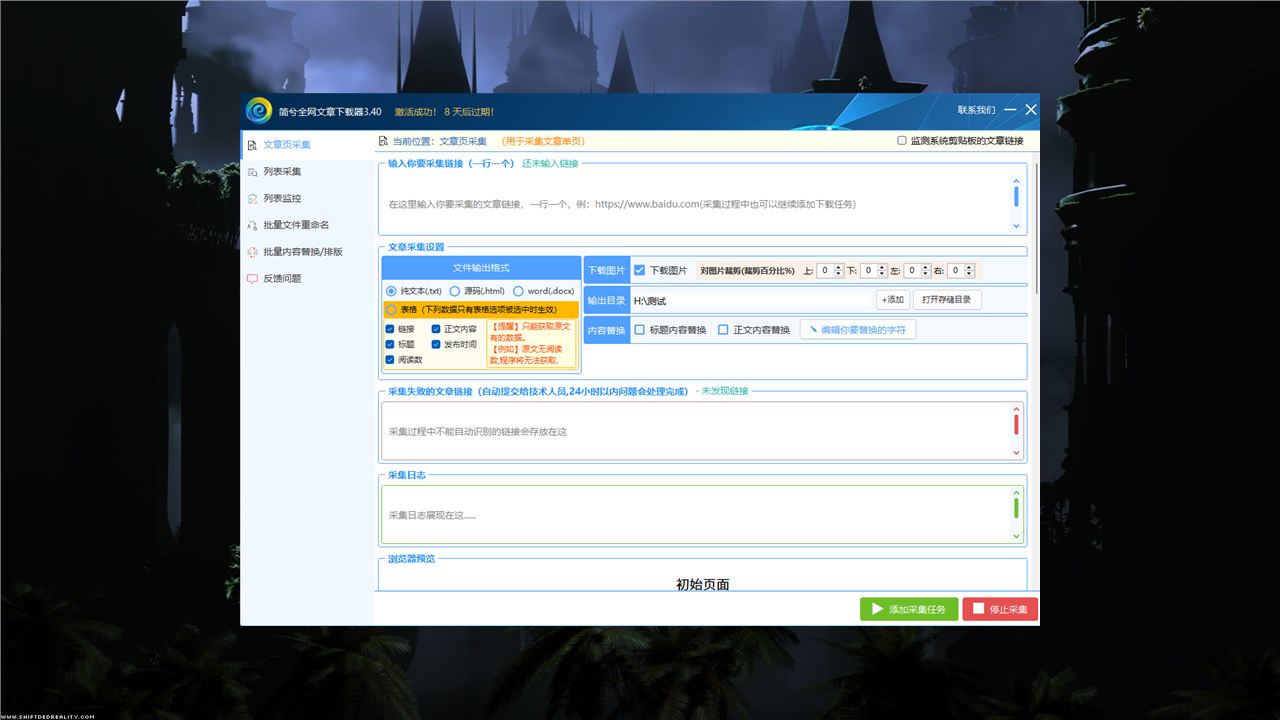Enable 标题内容替换 checkbox
Image resolution: width=1280 pixels, height=720 pixels.
[x=640, y=330]
